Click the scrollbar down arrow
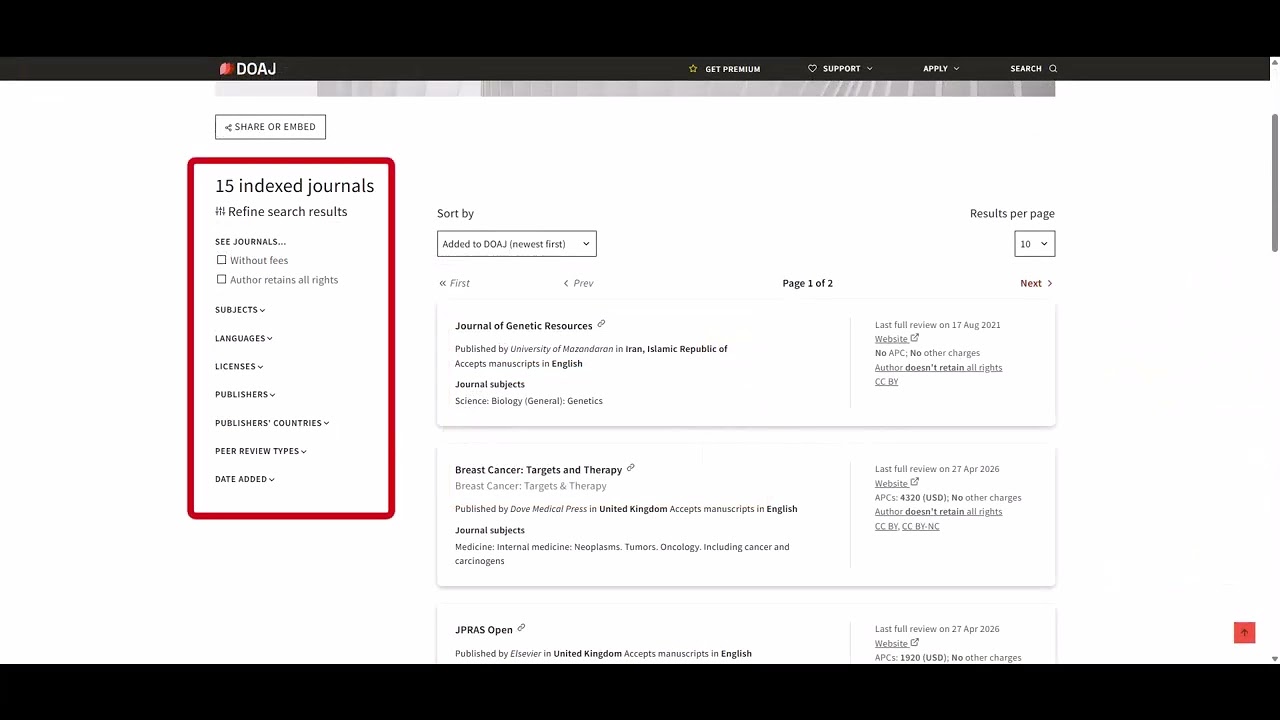 (1275, 659)
